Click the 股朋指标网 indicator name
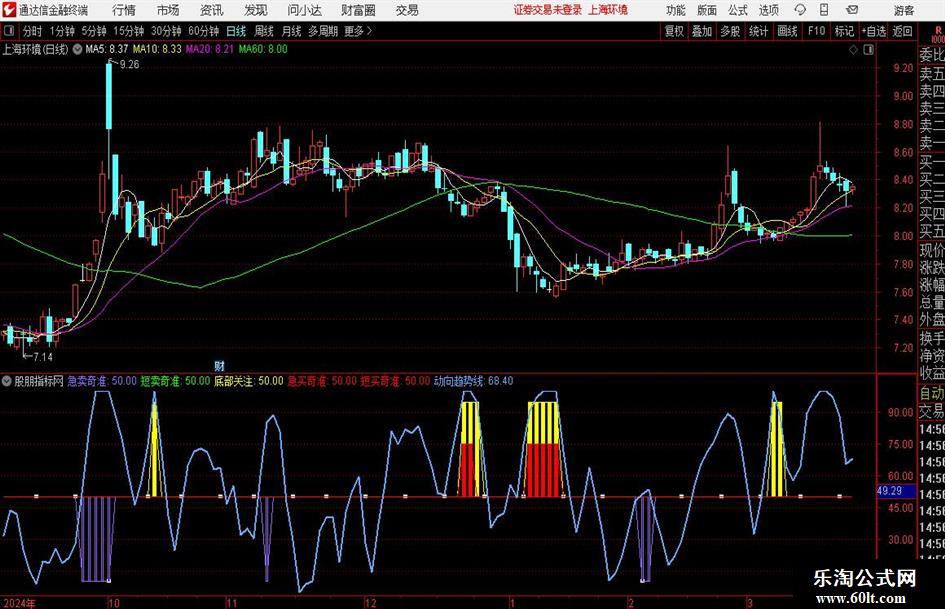945x609 pixels. (x=39, y=381)
